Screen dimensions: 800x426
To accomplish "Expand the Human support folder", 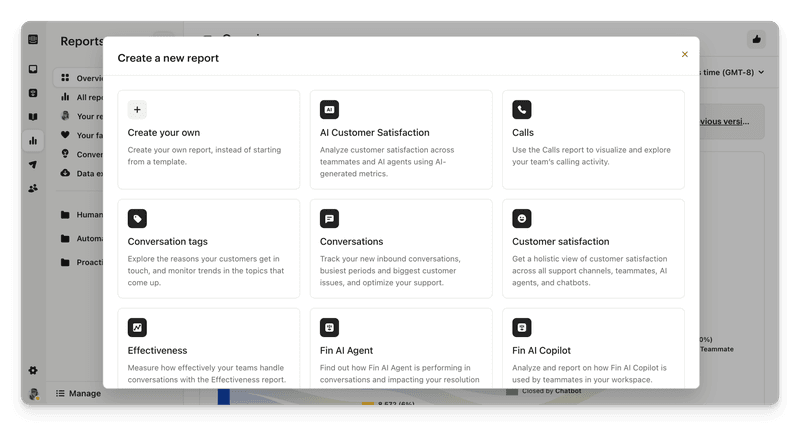I will pyautogui.click(x=81, y=215).
